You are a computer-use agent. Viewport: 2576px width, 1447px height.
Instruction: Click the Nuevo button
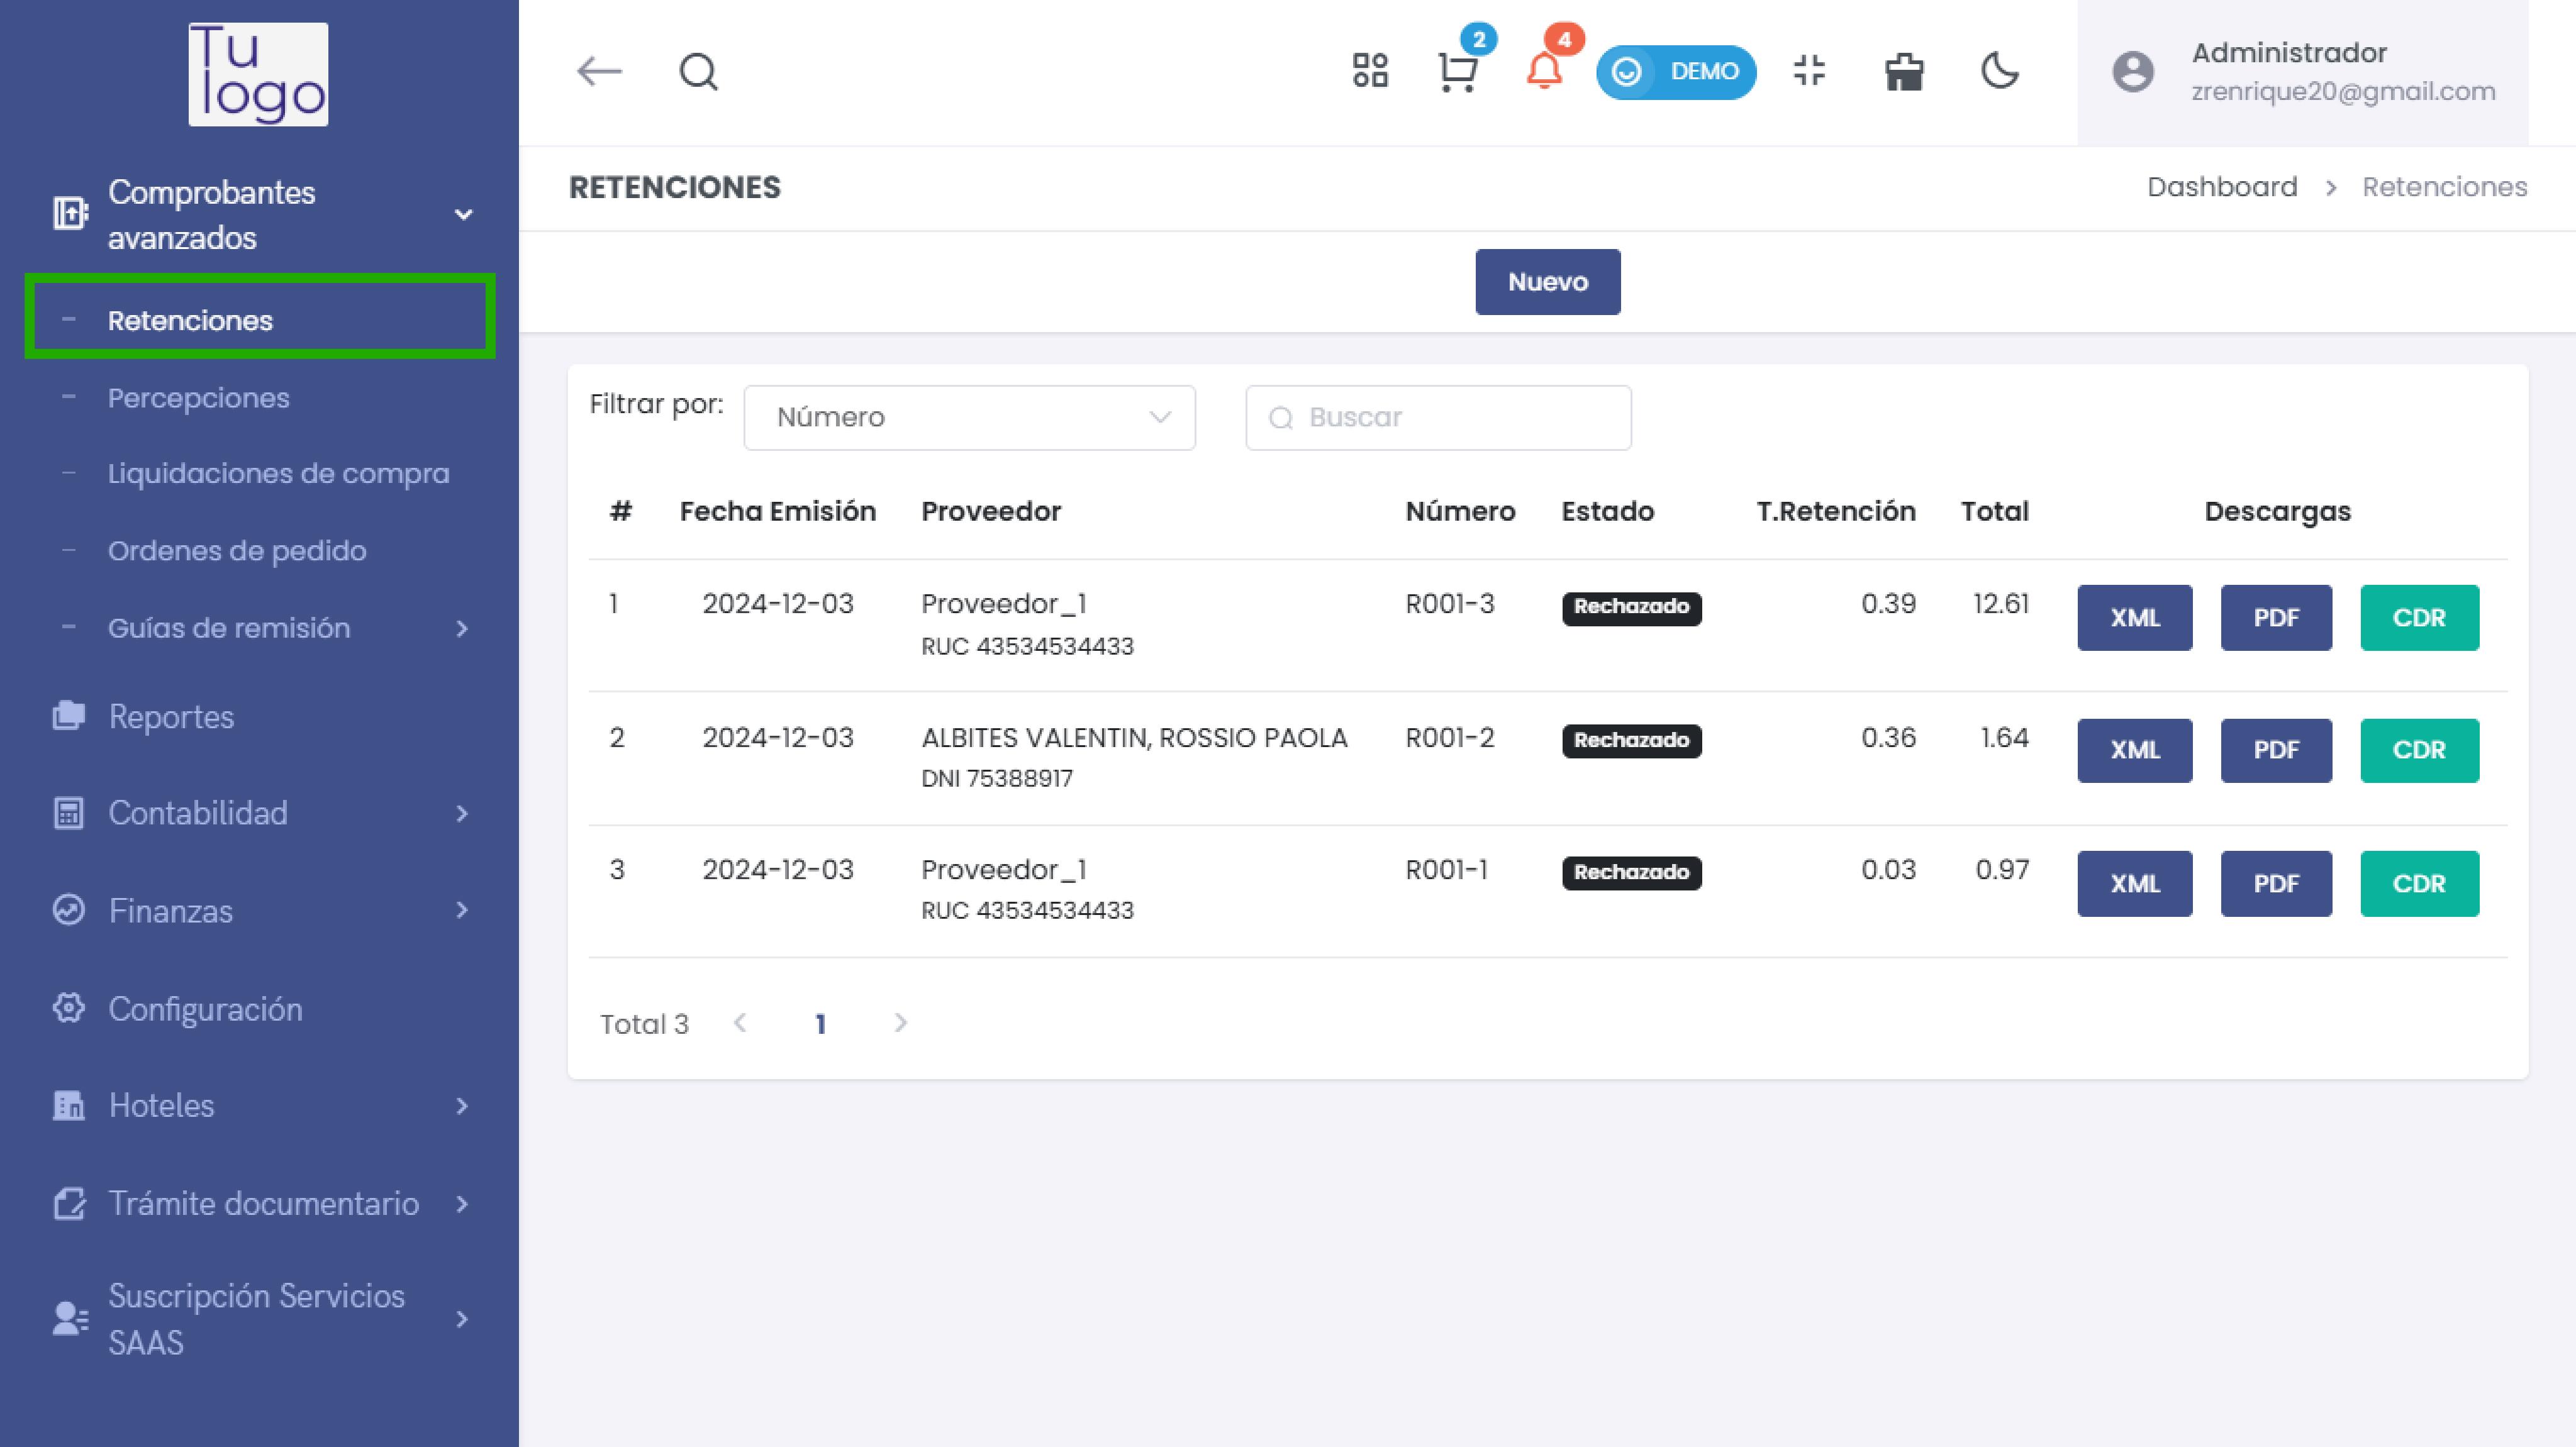click(x=1547, y=282)
